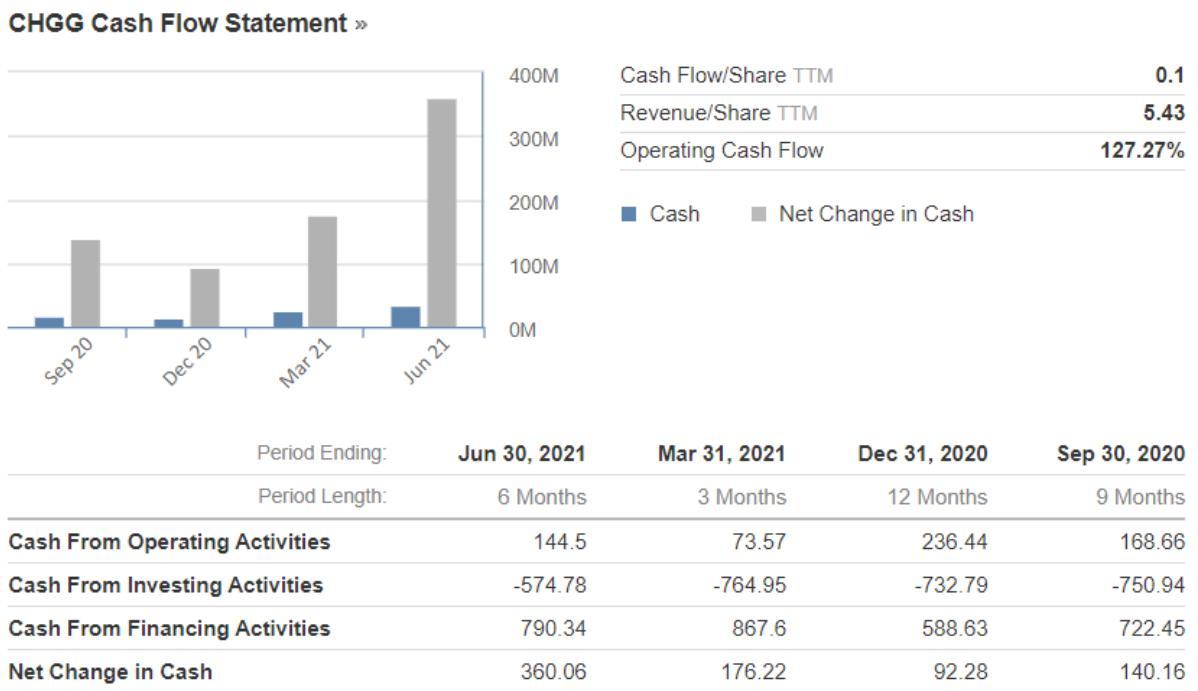Click the Dec 20 blue cash bar
Screen dimensions: 1198x691
pyautogui.click(x=169, y=323)
